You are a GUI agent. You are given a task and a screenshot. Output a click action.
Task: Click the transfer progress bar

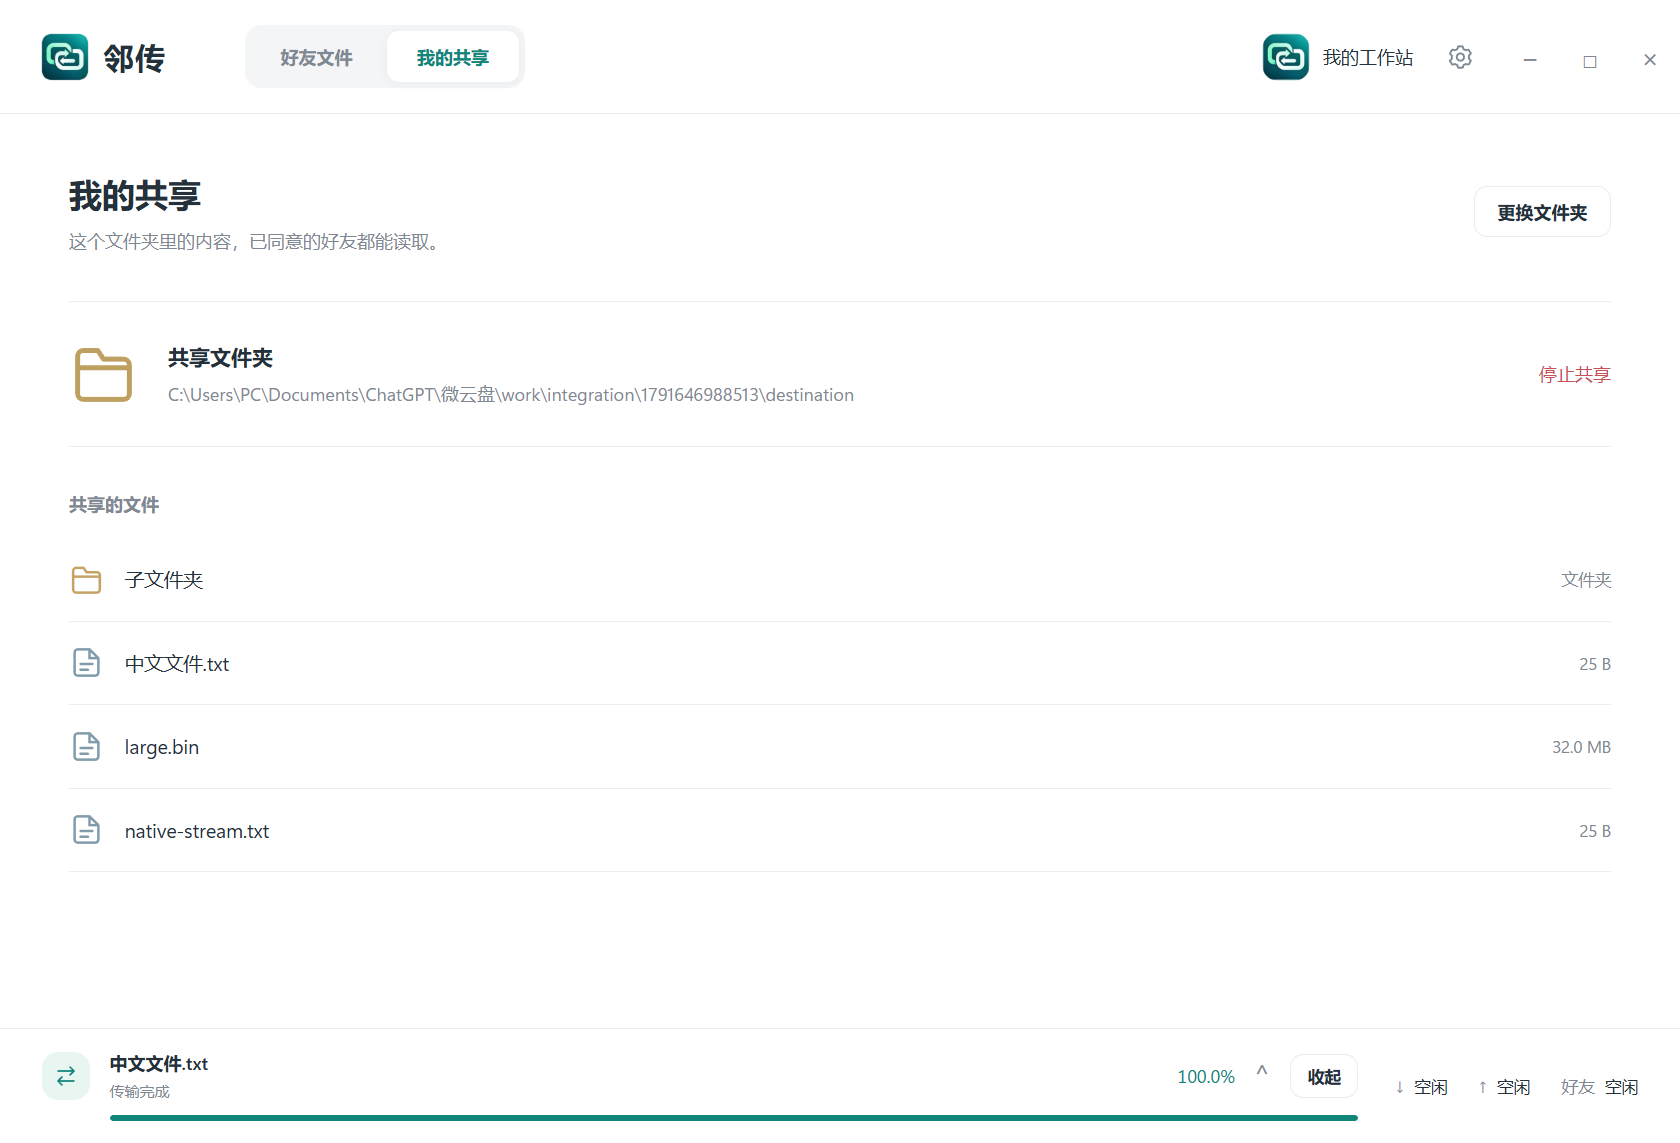point(734,1118)
